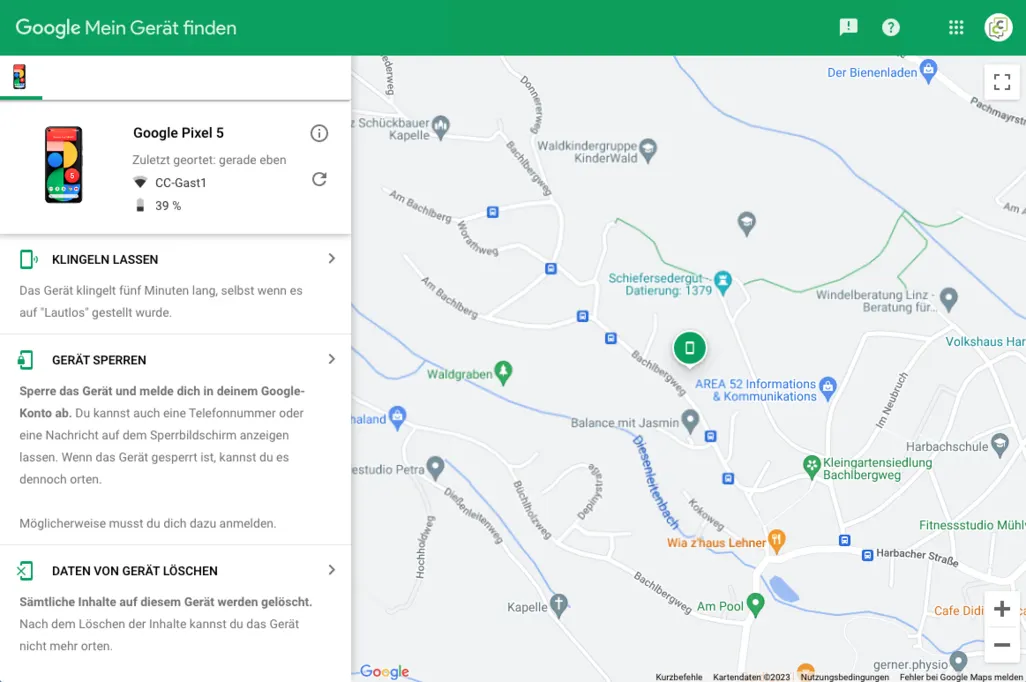1026x682 pixels.
Task: Click Balance mit Jasmin map pin
Action: 690,420
